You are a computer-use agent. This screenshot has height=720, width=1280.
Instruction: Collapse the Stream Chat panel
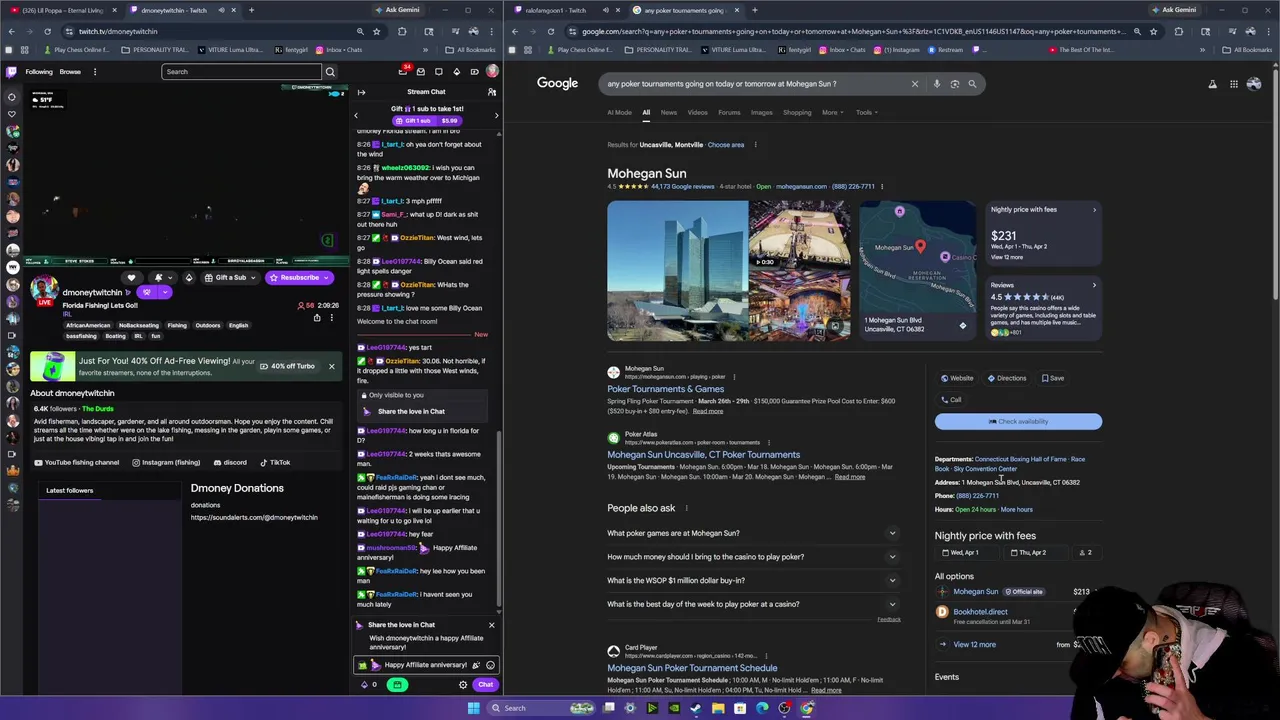361,92
